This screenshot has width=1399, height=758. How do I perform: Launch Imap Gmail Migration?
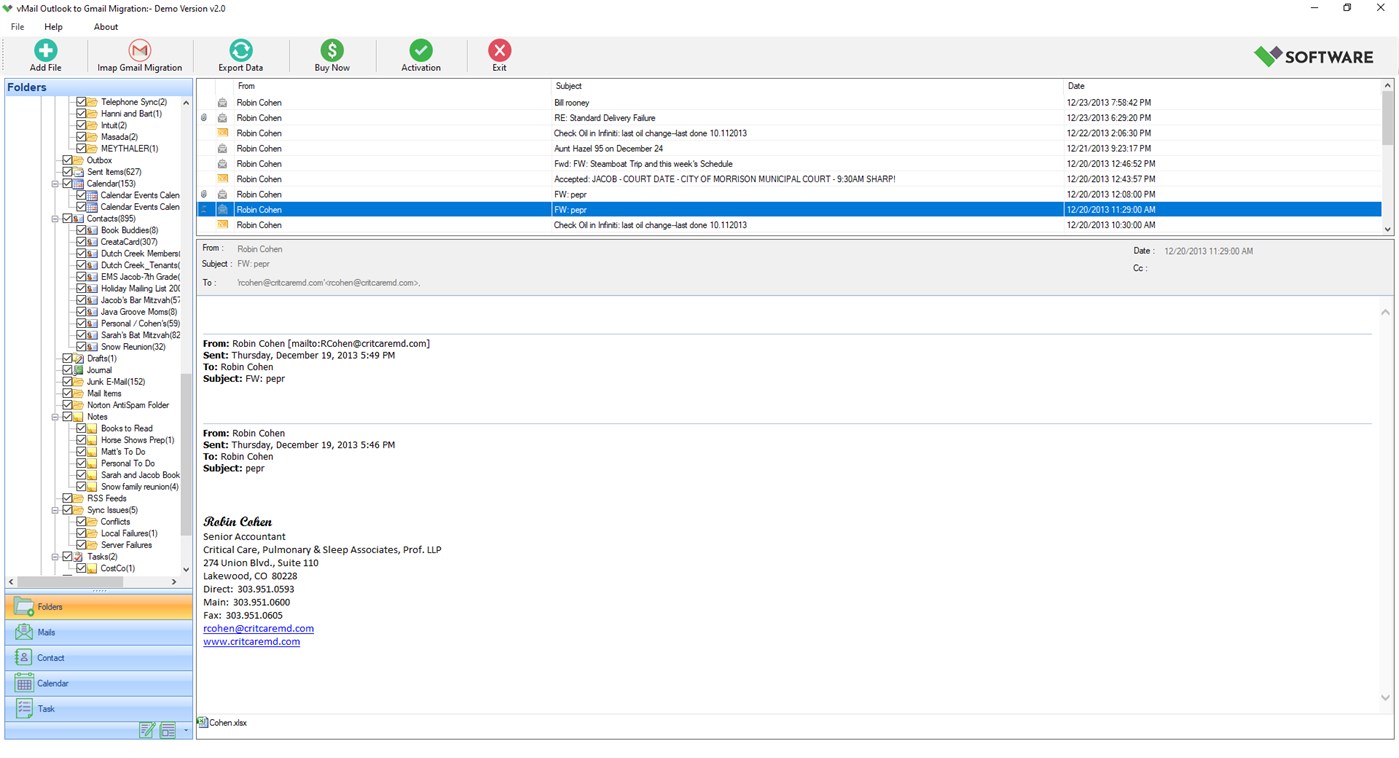[x=139, y=55]
